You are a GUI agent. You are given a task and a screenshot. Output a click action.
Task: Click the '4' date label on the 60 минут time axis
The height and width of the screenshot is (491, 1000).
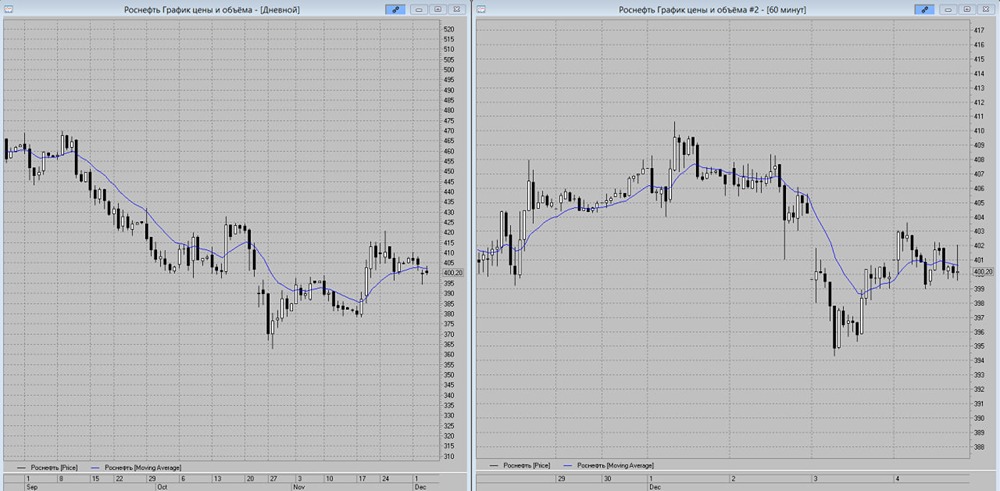pos(897,478)
